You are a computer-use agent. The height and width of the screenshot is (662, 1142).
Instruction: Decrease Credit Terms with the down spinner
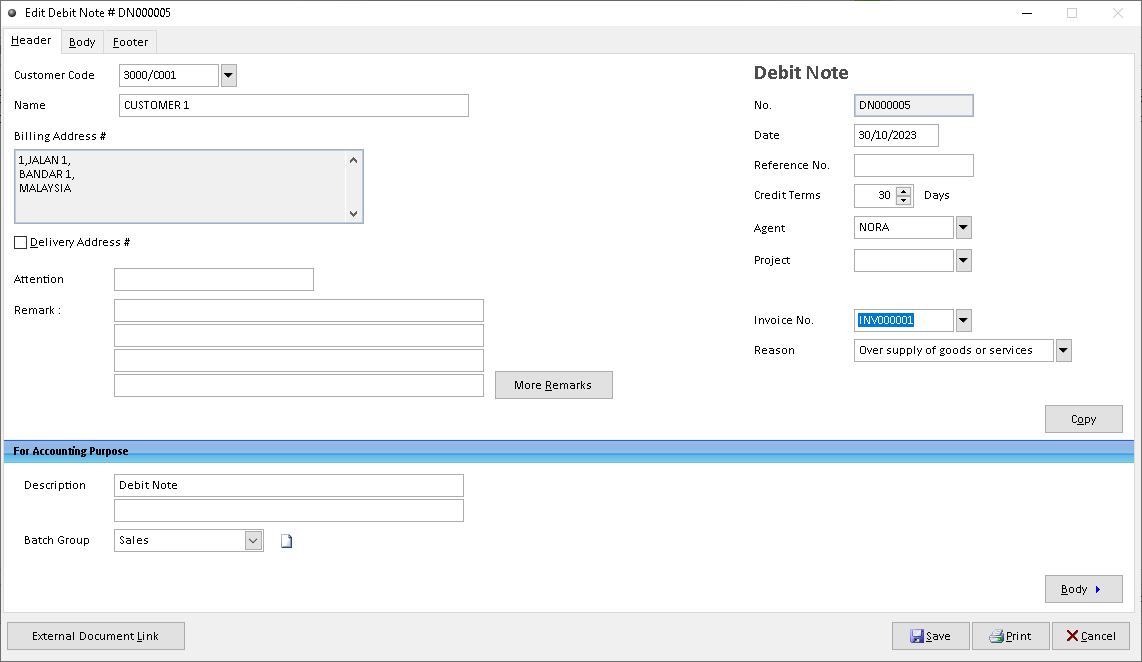pos(904,200)
